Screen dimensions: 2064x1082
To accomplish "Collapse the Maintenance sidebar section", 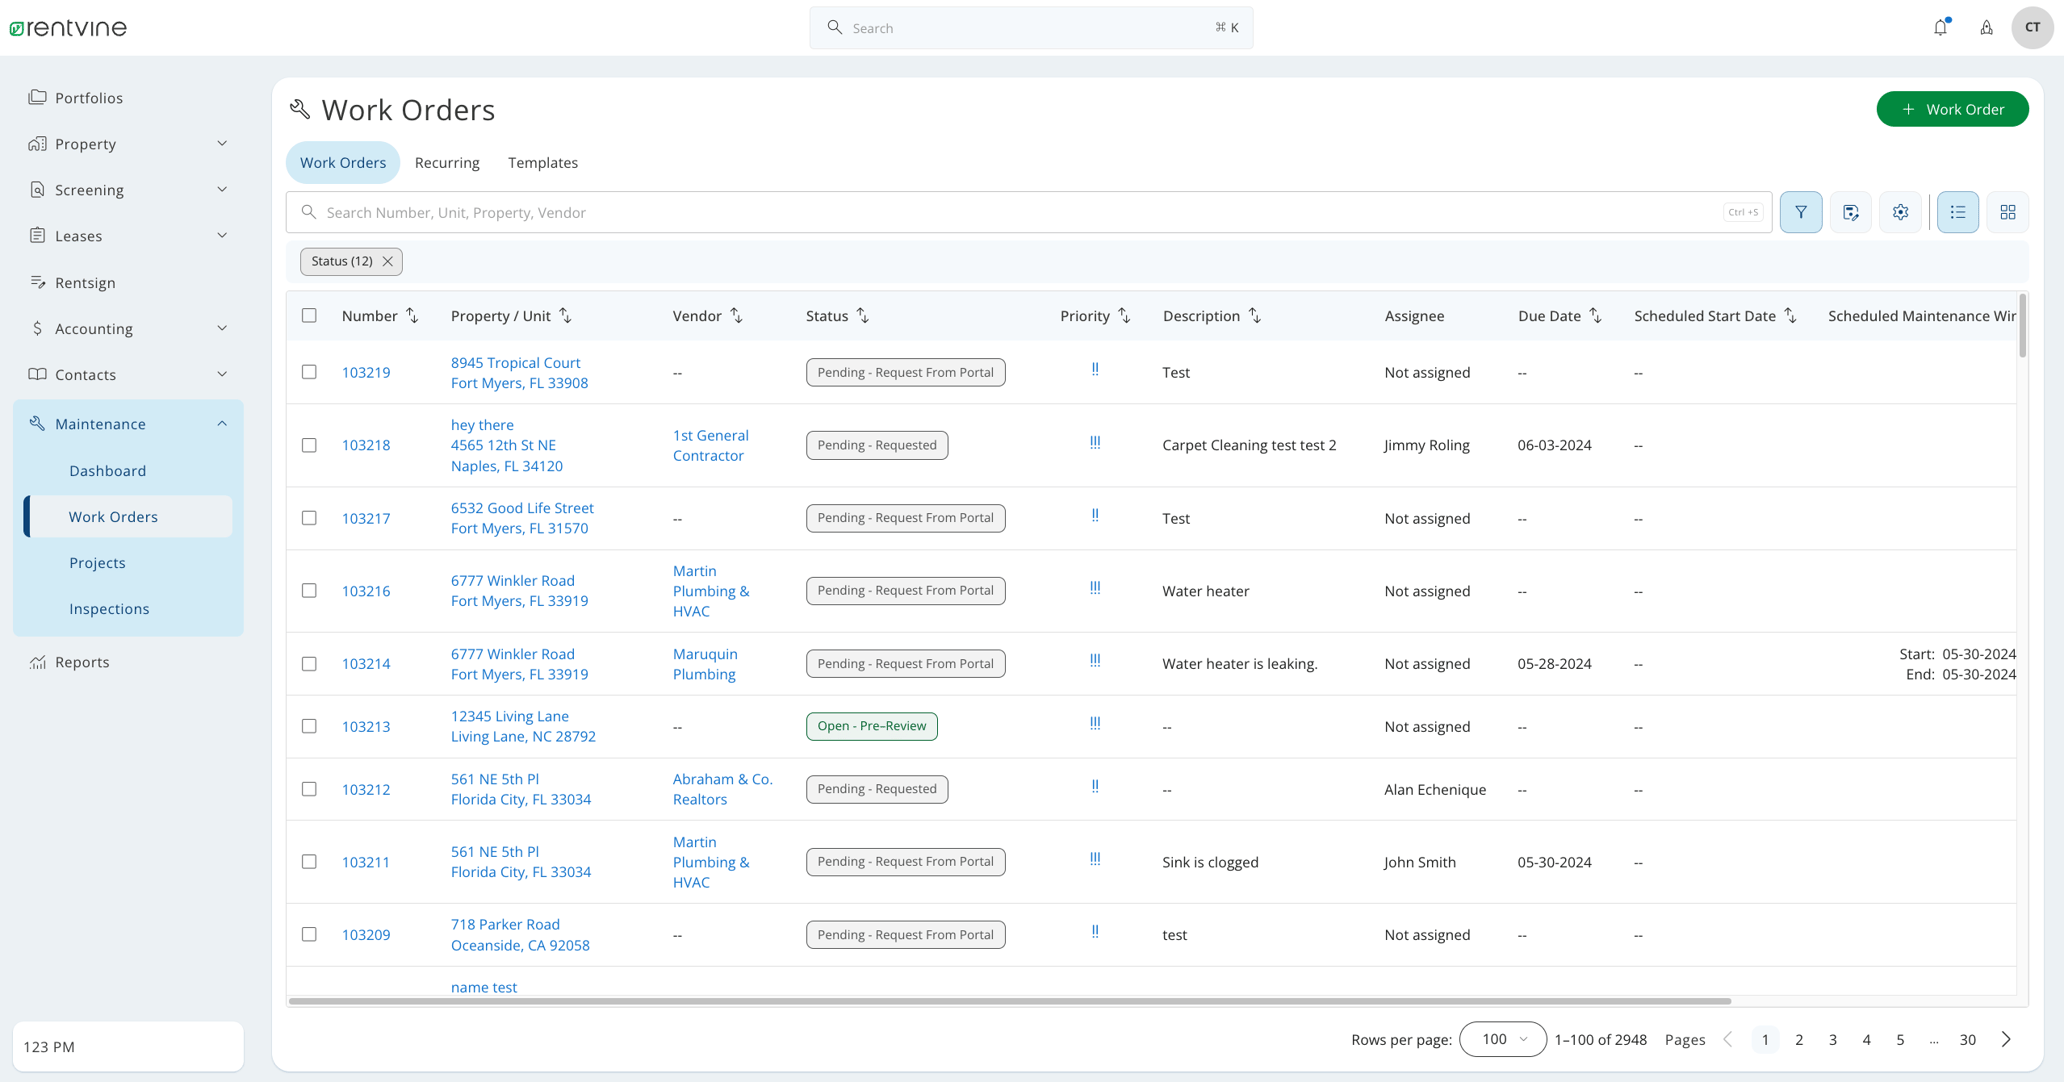I will coord(222,423).
